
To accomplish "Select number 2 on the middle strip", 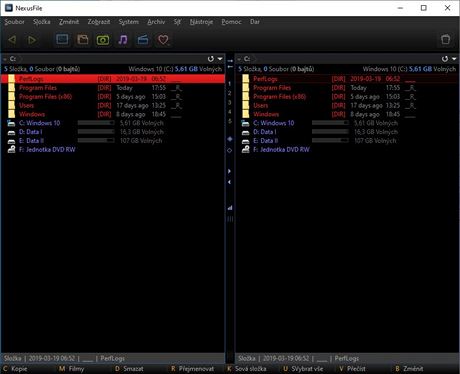I will tap(230, 93).
